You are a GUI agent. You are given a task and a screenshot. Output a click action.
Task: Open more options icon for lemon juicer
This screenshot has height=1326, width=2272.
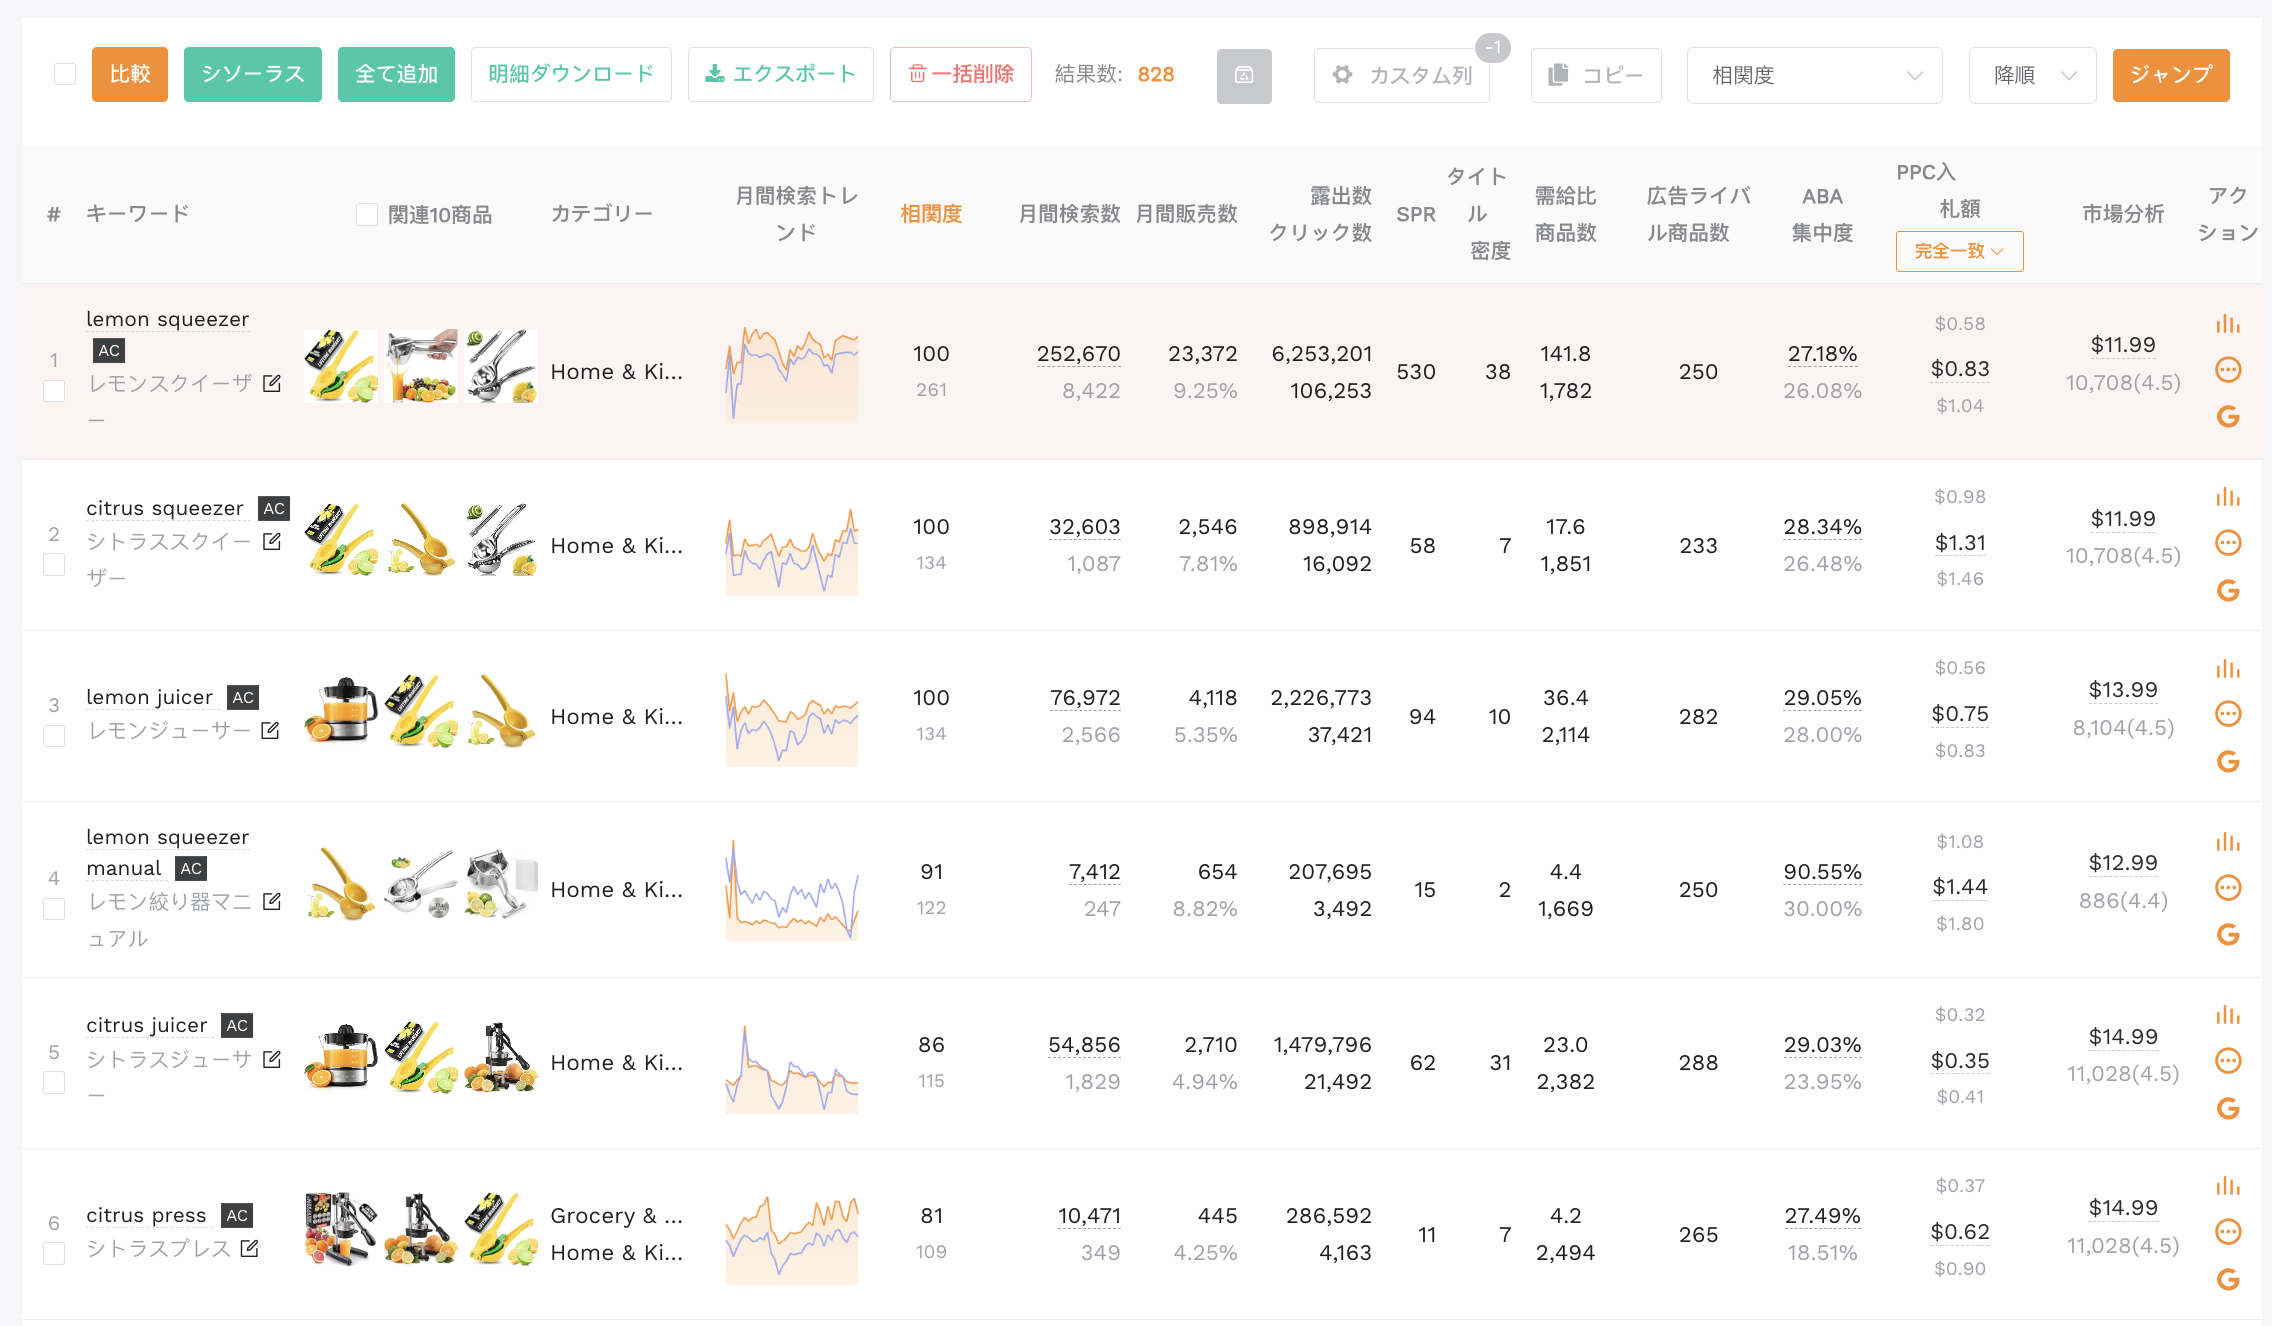point(2228,714)
